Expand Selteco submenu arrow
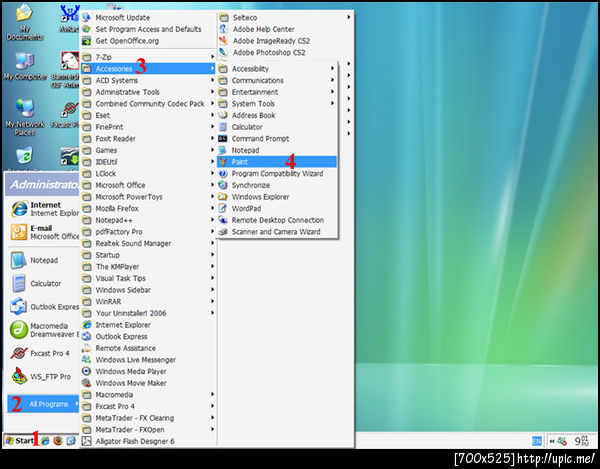The width and height of the screenshot is (600, 469). (349, 17)
